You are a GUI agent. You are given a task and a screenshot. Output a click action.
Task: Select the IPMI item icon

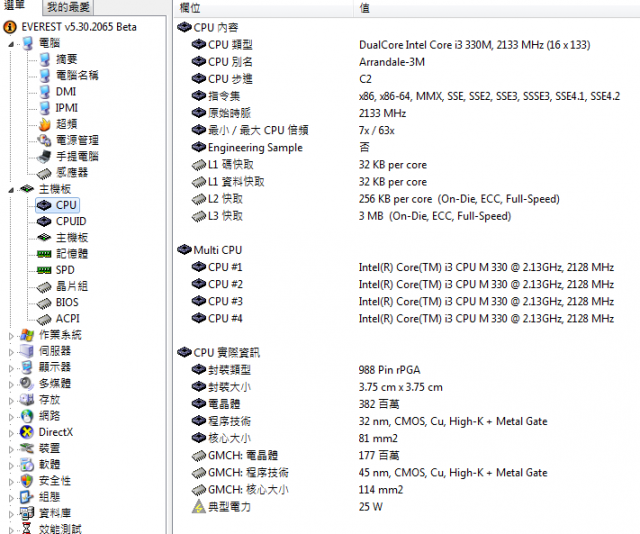point(45,108)
